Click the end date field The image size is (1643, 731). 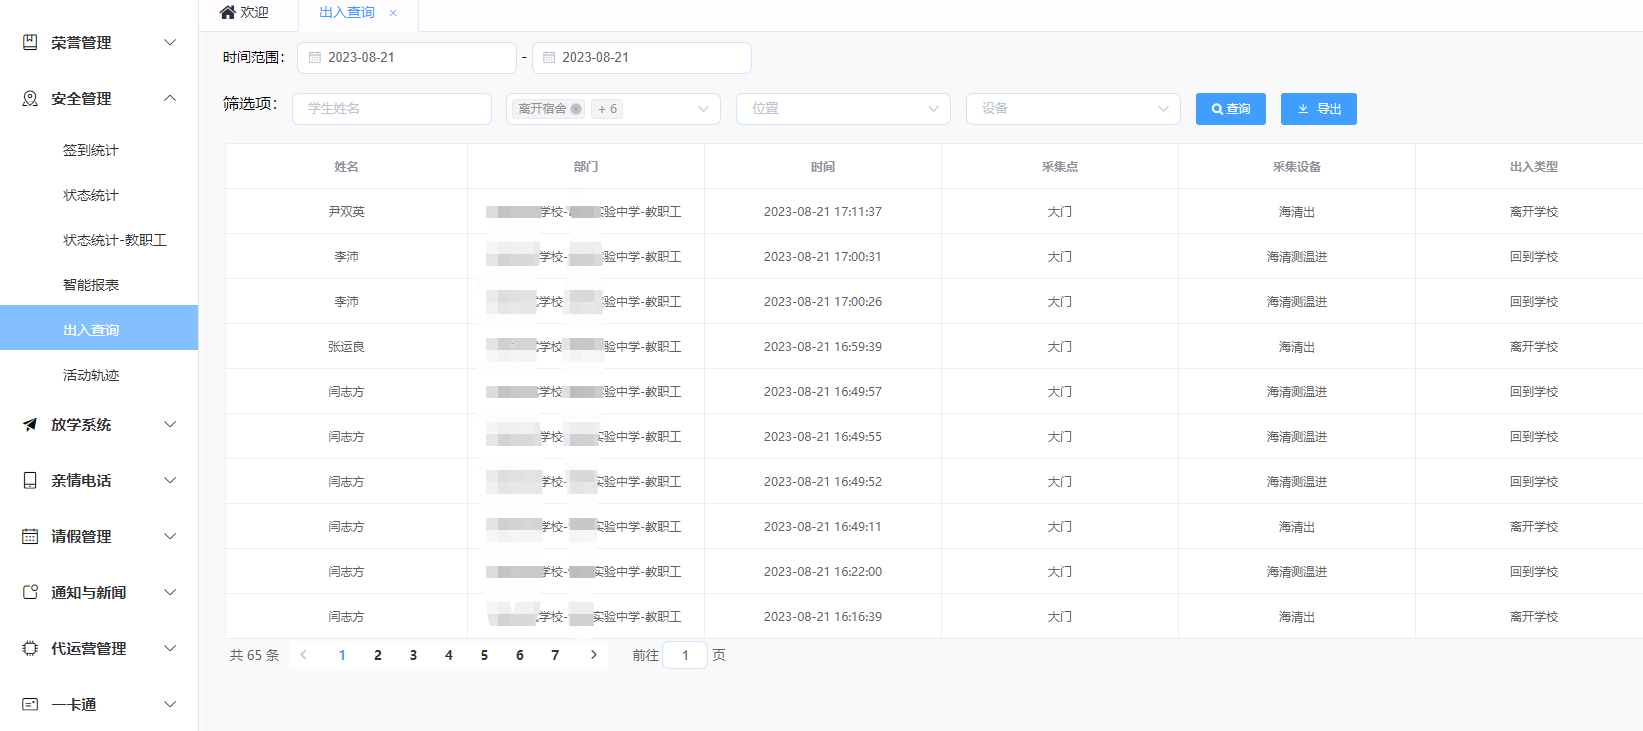(642, 58)
